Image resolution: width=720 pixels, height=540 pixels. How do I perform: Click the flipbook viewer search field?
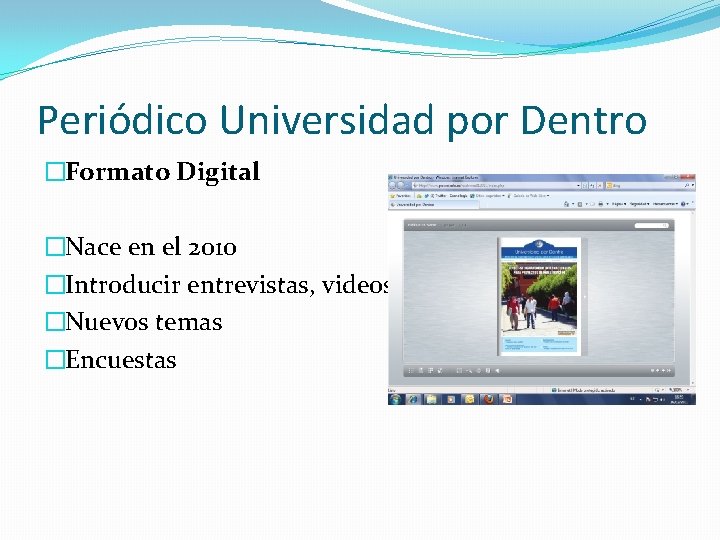[651, 225]
